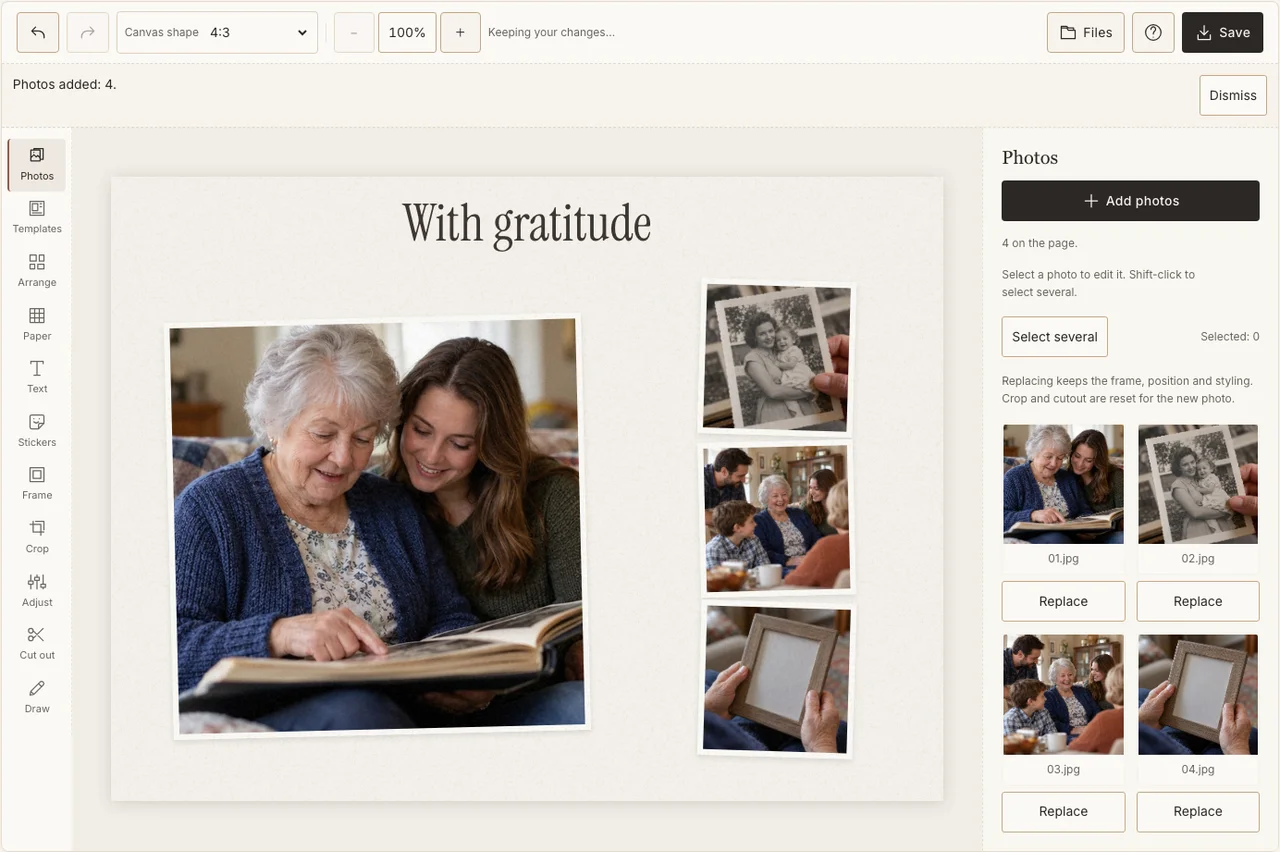The width and height of the screenshot is (1280, 852).
Task: Click the undo arrow button
Action: (38, 32)
